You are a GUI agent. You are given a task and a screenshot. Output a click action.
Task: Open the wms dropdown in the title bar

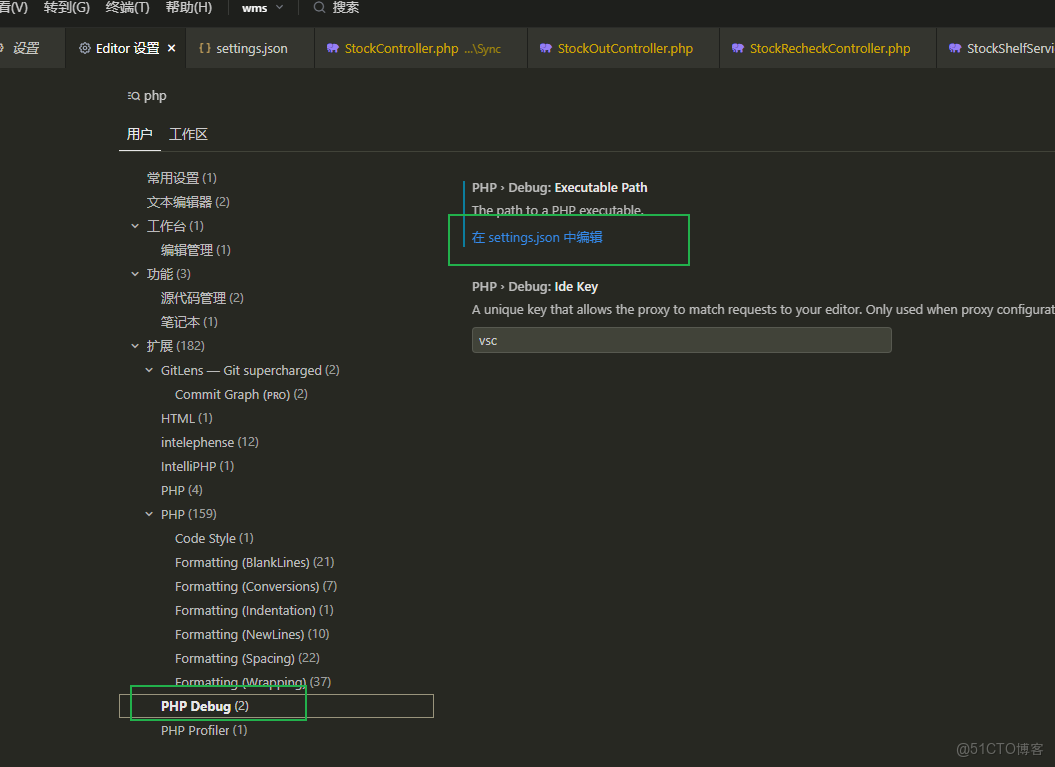pos(260,7)
